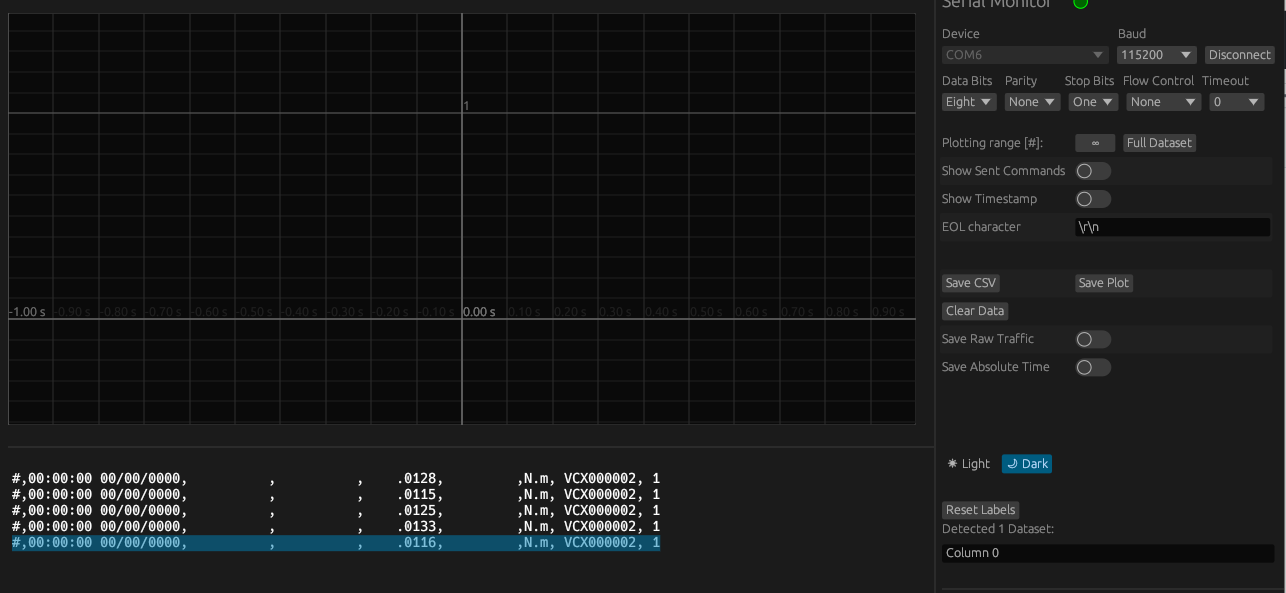
Task: Toggle Save Raw Traffic switch
Action: [x=1093, y=339]
